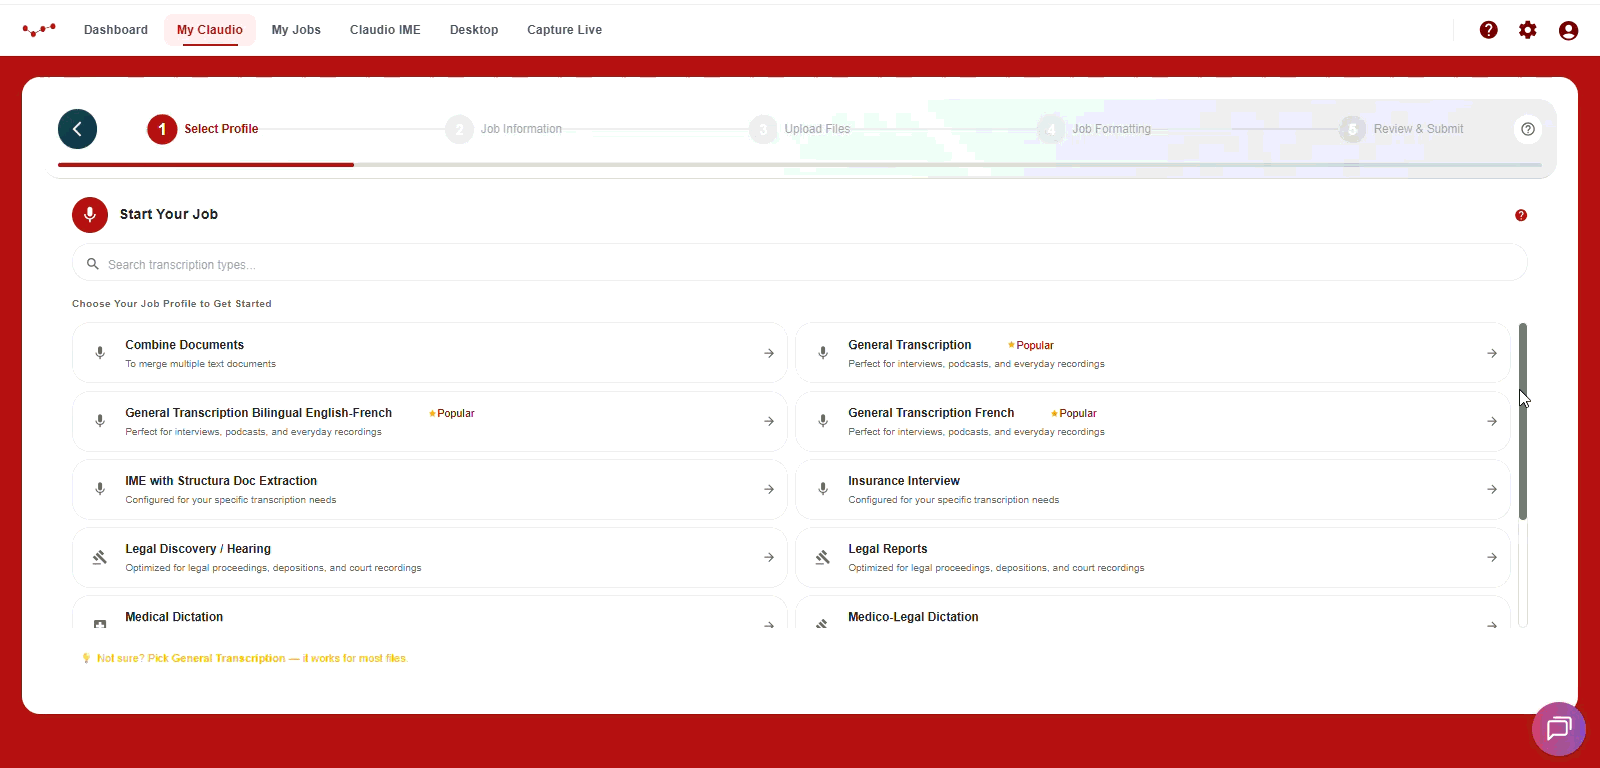Screen dimensions: 1600x768
Task: Click the red microphone Start Your Job icon
Action: pos(90,215)
